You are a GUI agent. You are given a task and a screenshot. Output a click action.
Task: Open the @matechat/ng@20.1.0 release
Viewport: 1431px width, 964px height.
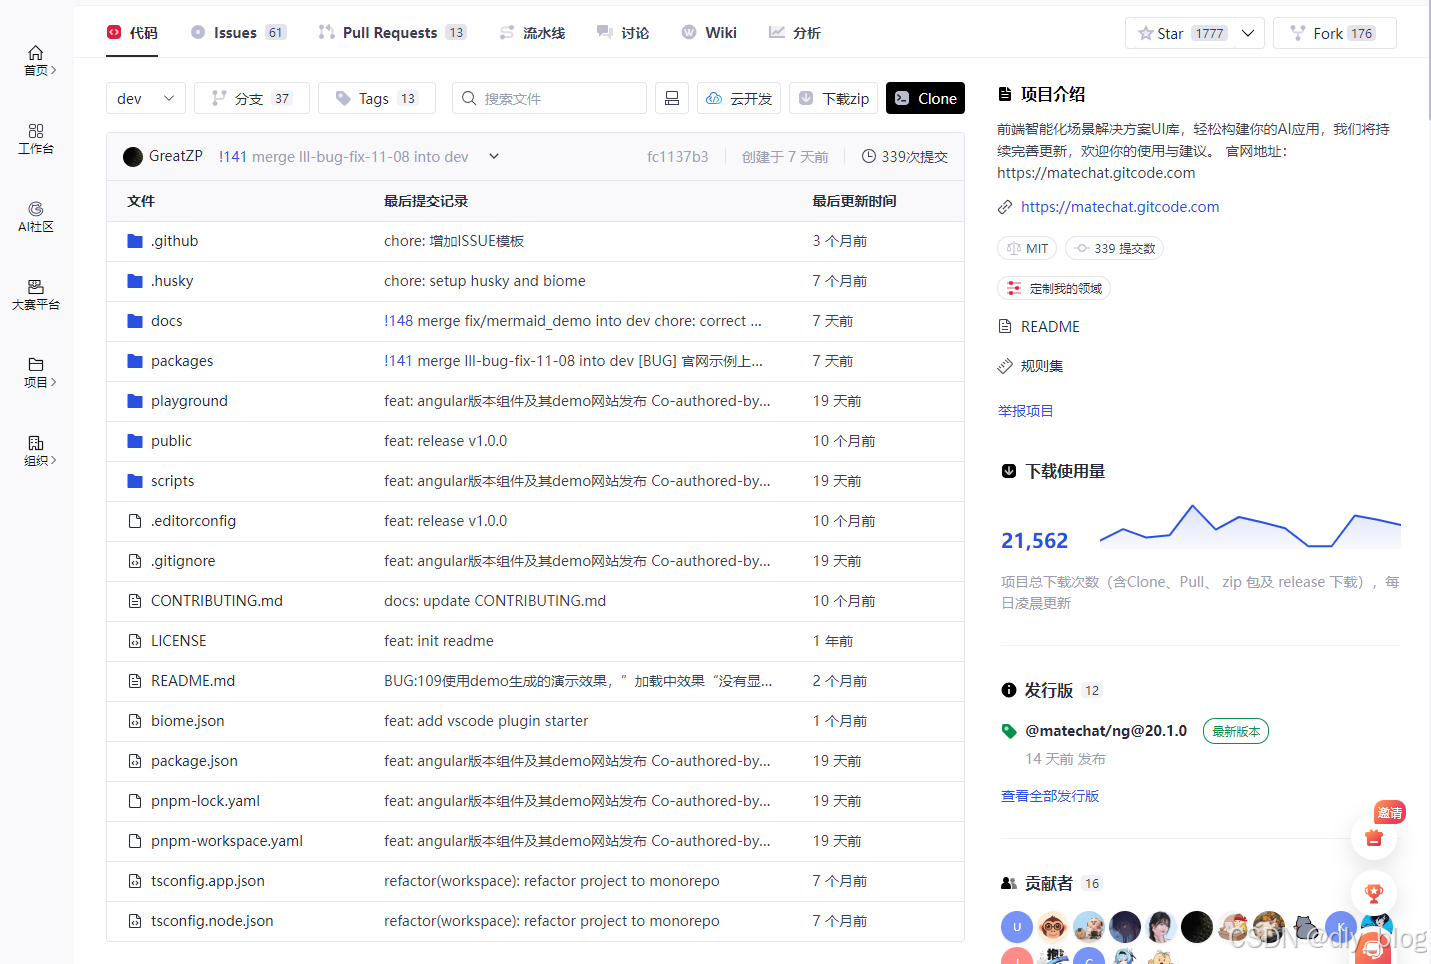coord(1106,731)
